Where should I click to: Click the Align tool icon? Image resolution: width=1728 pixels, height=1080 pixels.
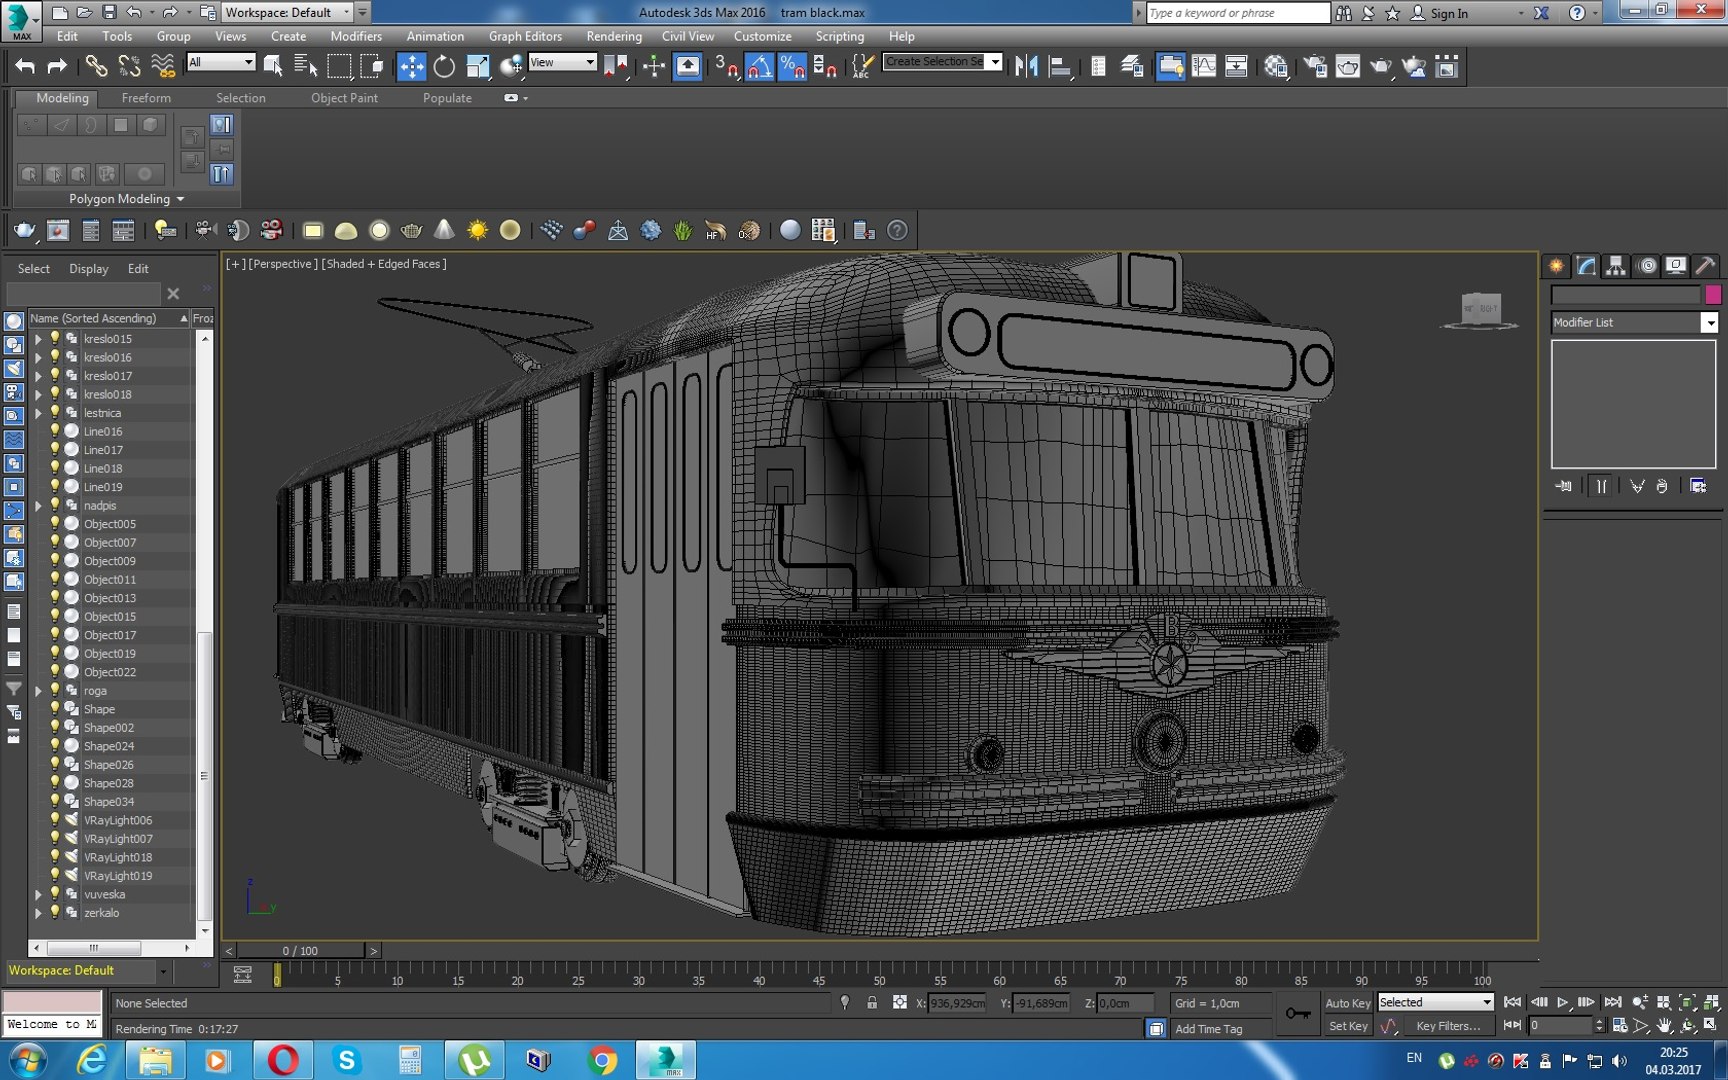[1060, 66]
